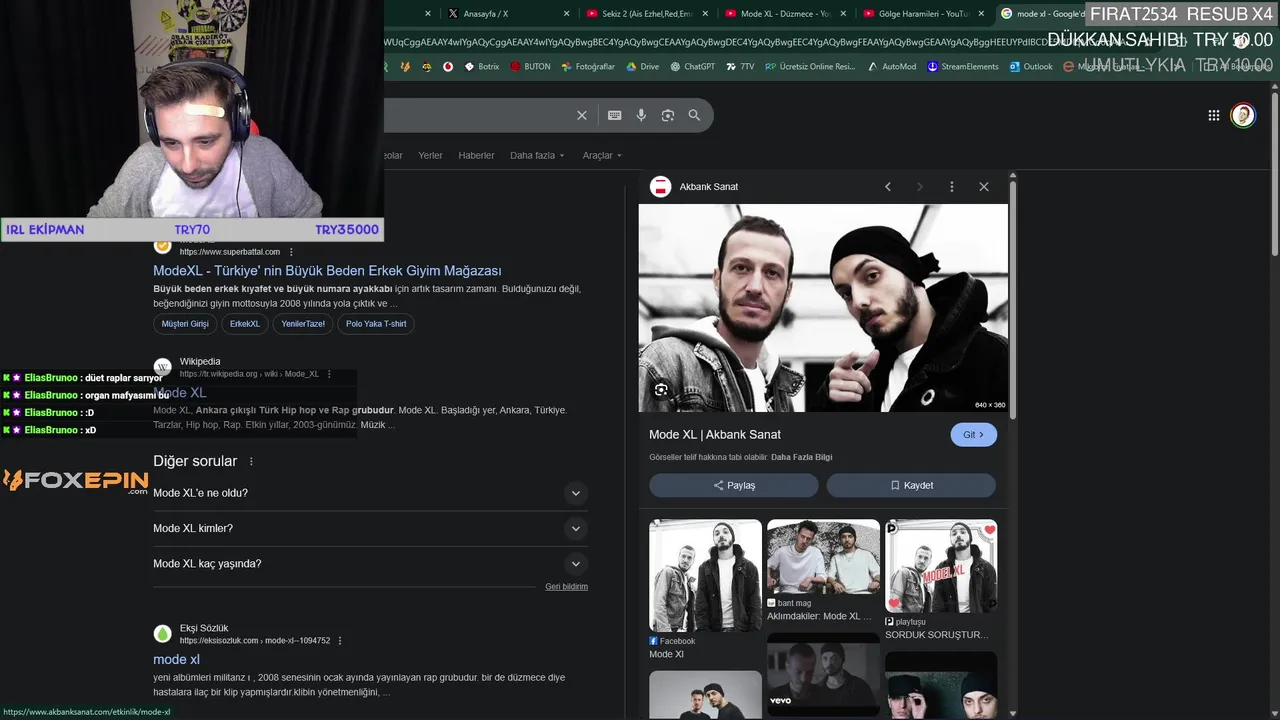Screen dimensions: 1280x720
Task: Open Daha Fazla Bilgi copyright link
Action: click(801, 457)
